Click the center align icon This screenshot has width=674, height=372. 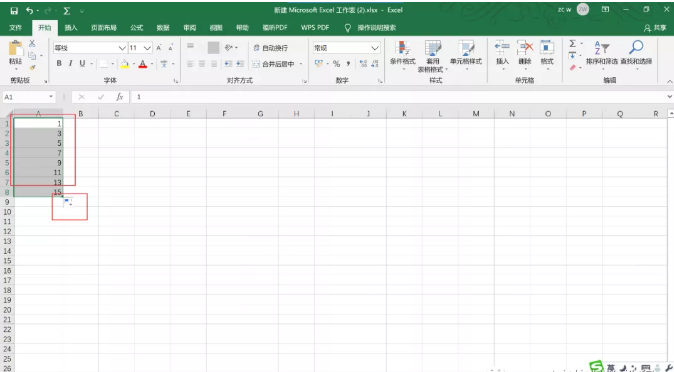click(x=202, y=64)
